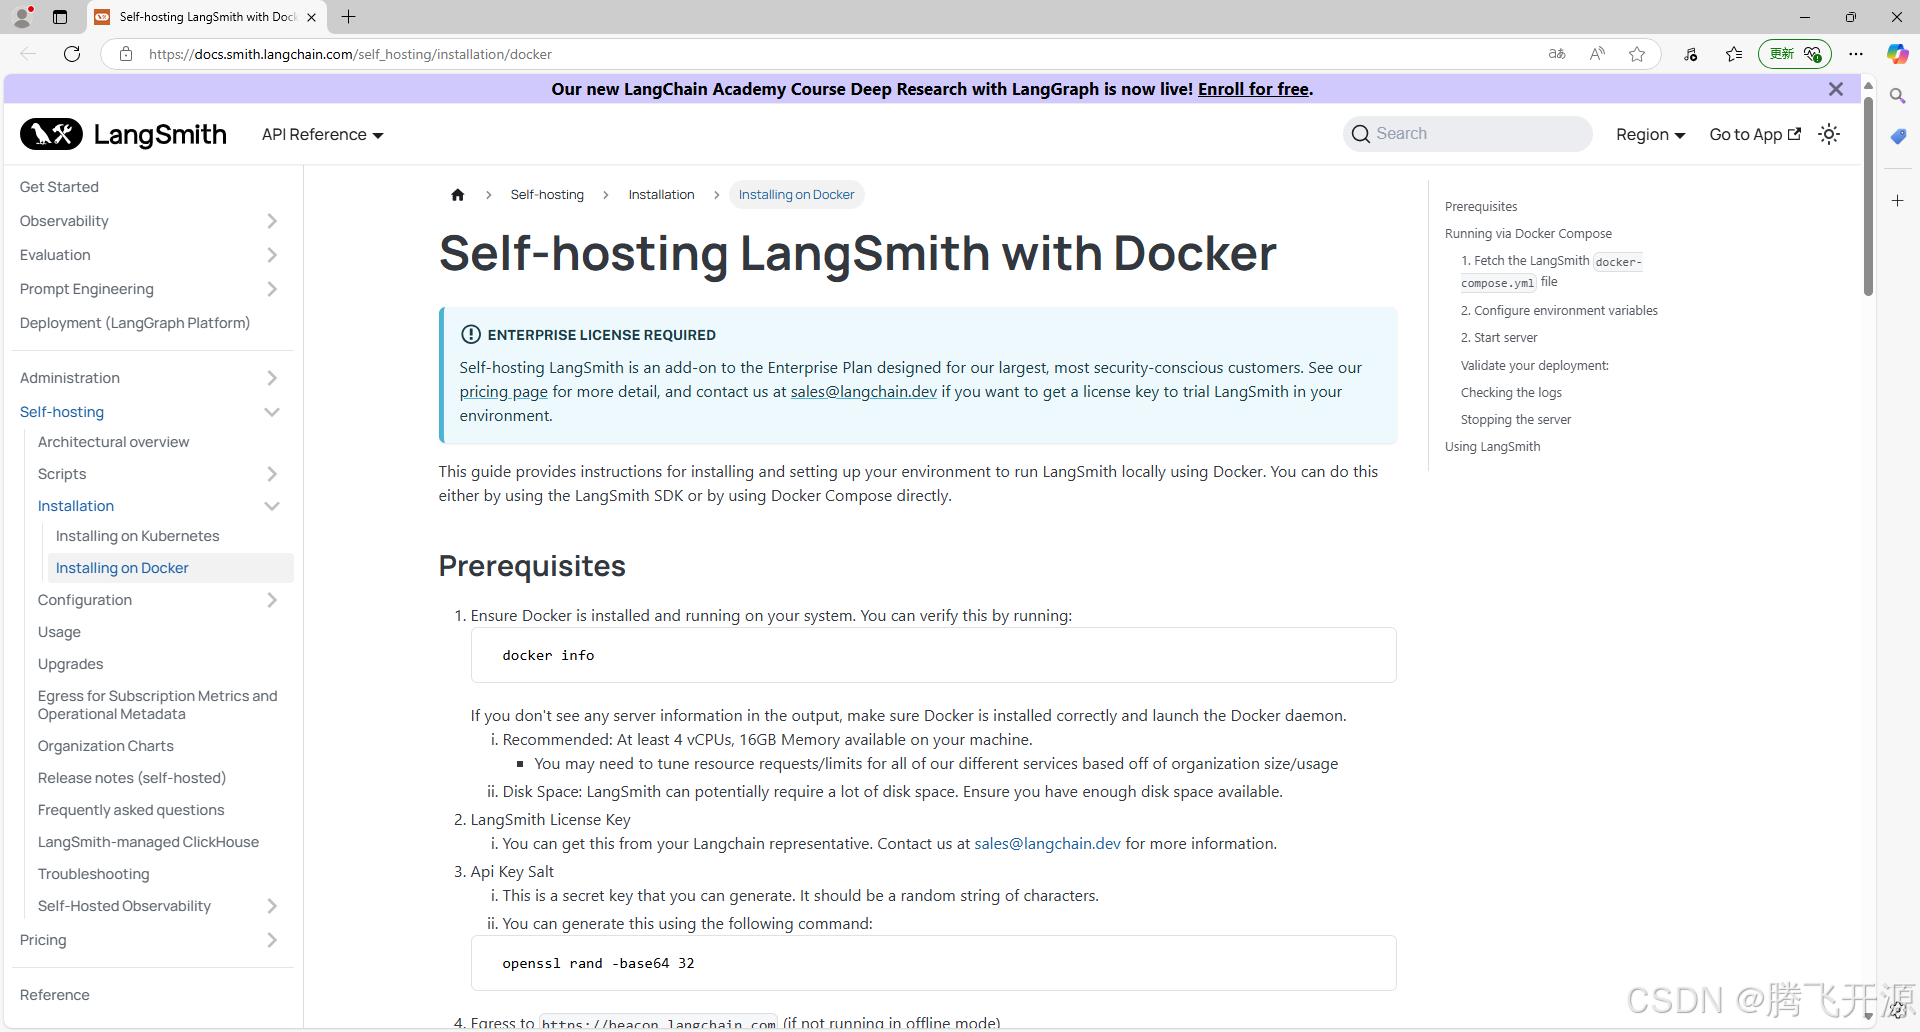Open the Usage sidebar page
The image size is (1920, 1032).
point(59,632)
